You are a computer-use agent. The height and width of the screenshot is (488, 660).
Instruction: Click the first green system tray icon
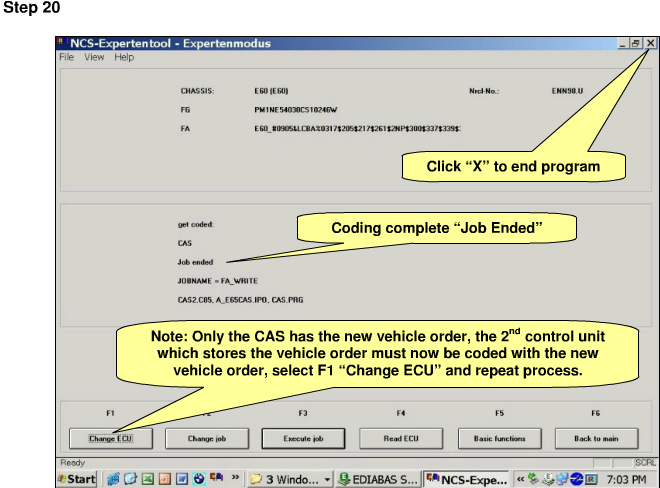pyautogui.click(x=533, y=479)
